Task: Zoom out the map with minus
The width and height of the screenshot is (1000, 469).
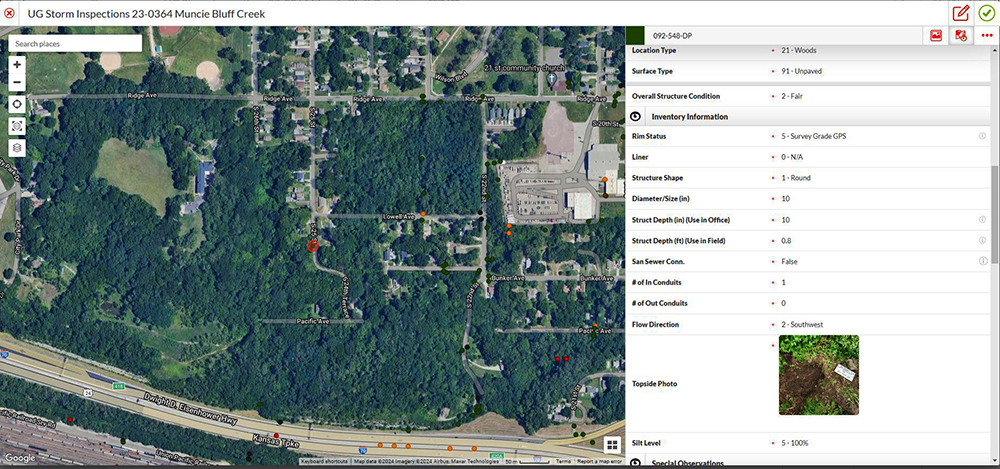Action: click(17, 82)
